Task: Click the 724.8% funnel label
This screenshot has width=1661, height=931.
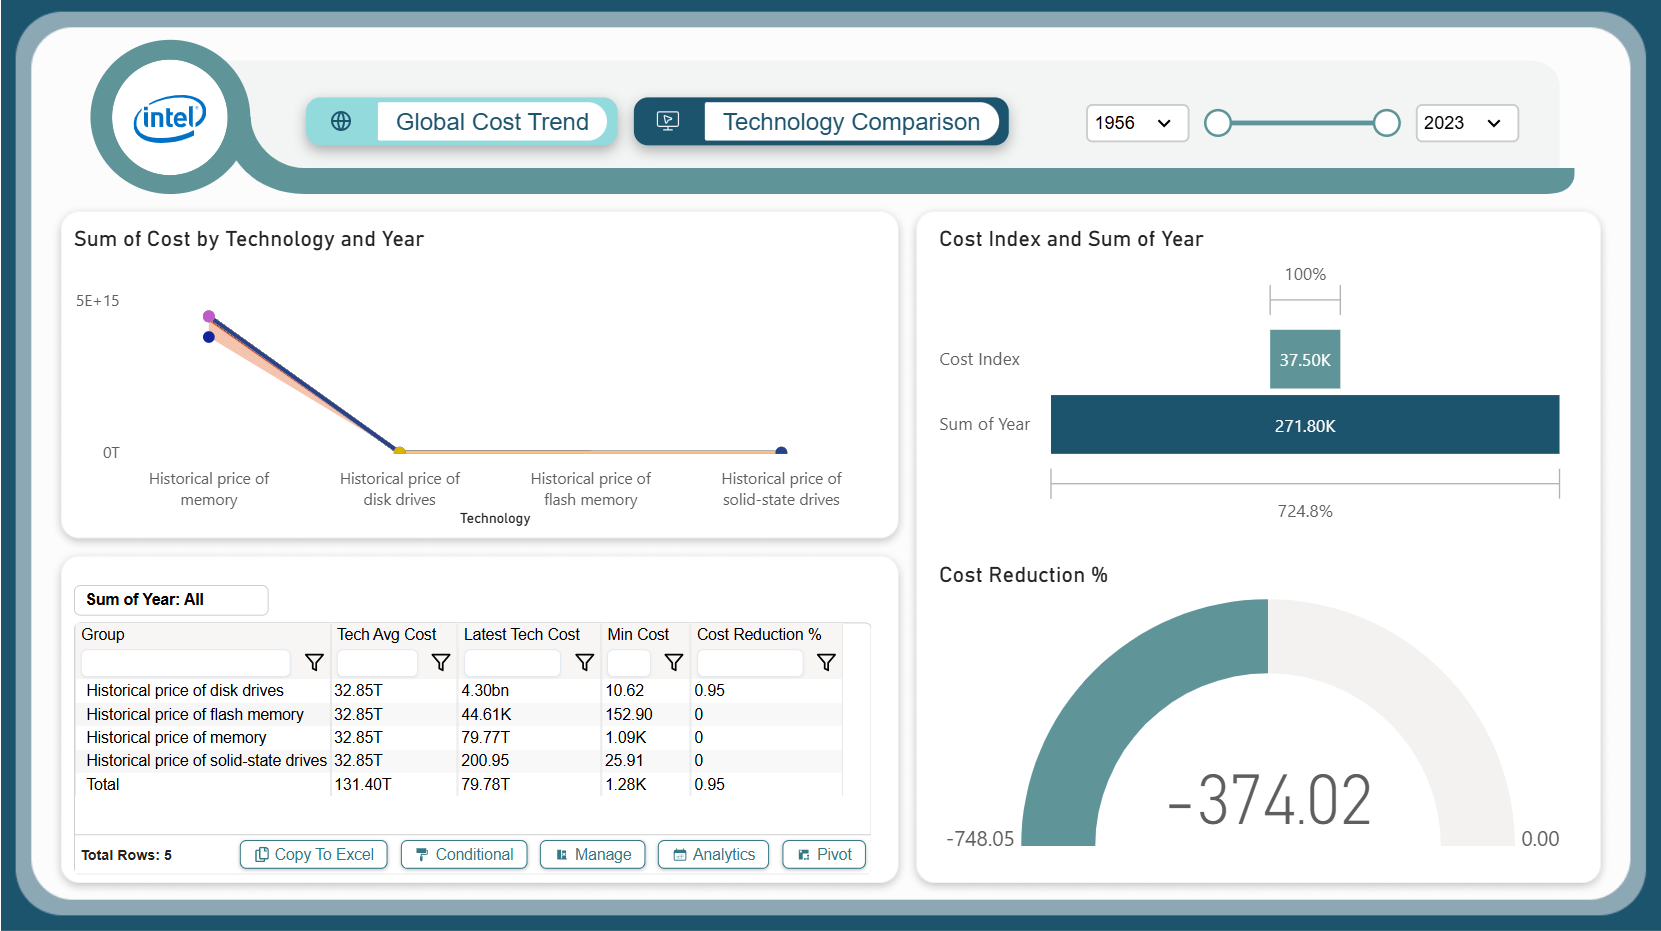Action: pos(1305,511)
